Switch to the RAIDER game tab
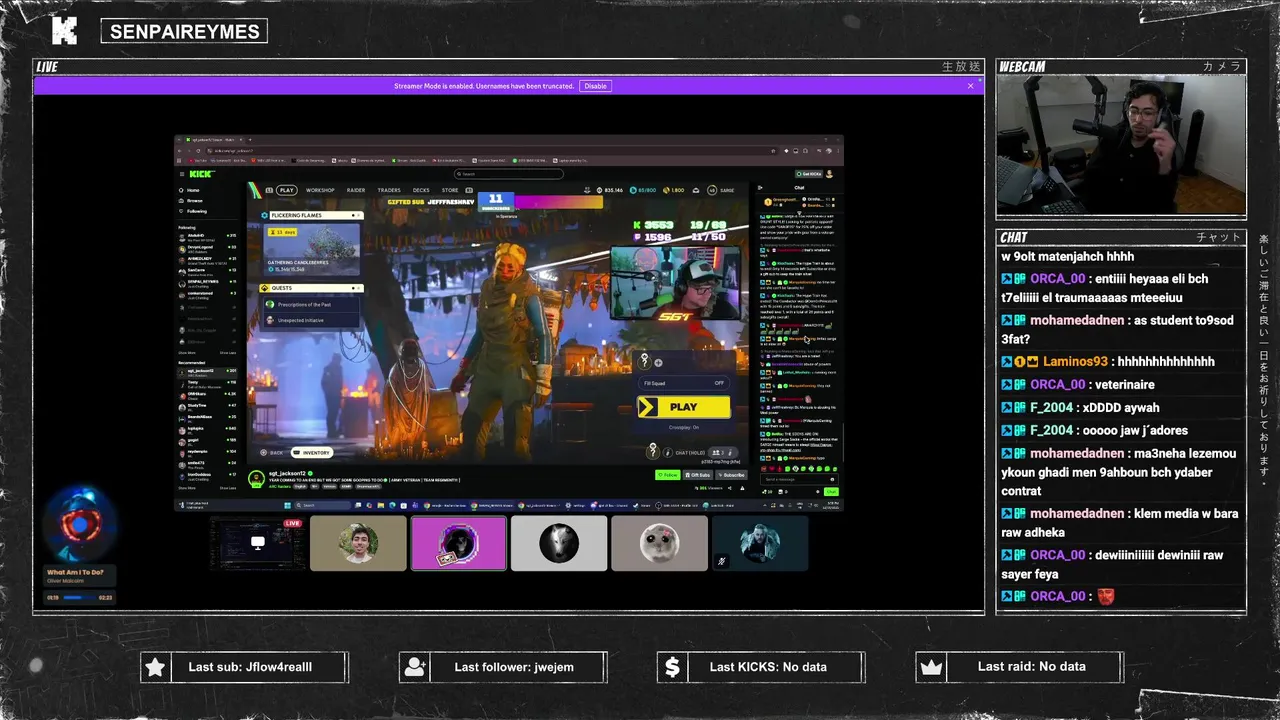 coord(356,190)
